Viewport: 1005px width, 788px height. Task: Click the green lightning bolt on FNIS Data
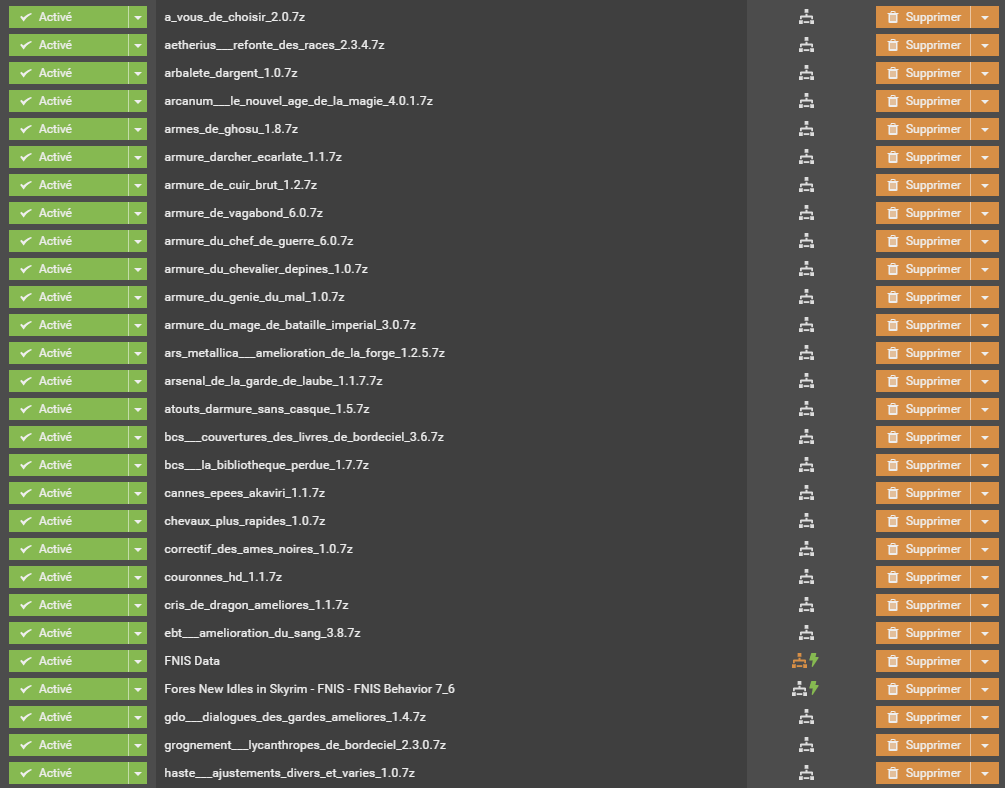[x=814, y=661]
